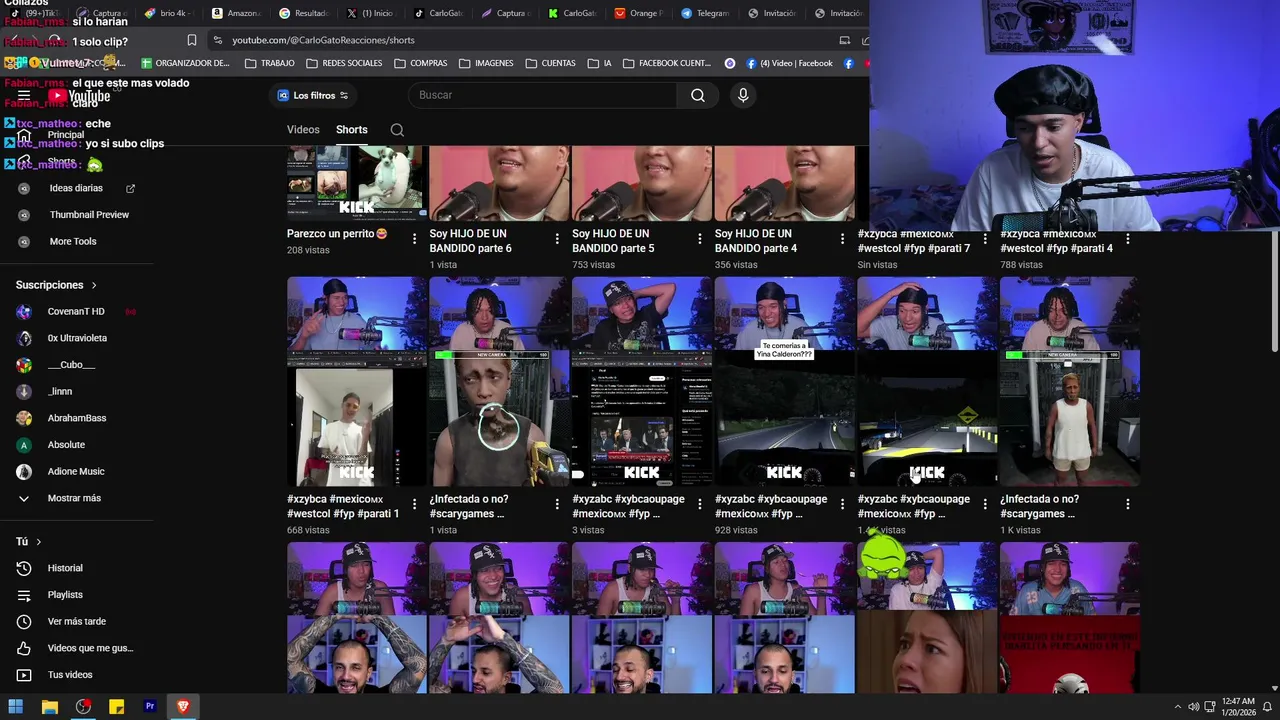The height and width of the screenshot is (720, 1280).
Task: Open the channel search magnifier beside Shorts tab
Action: tap(397, 130)
